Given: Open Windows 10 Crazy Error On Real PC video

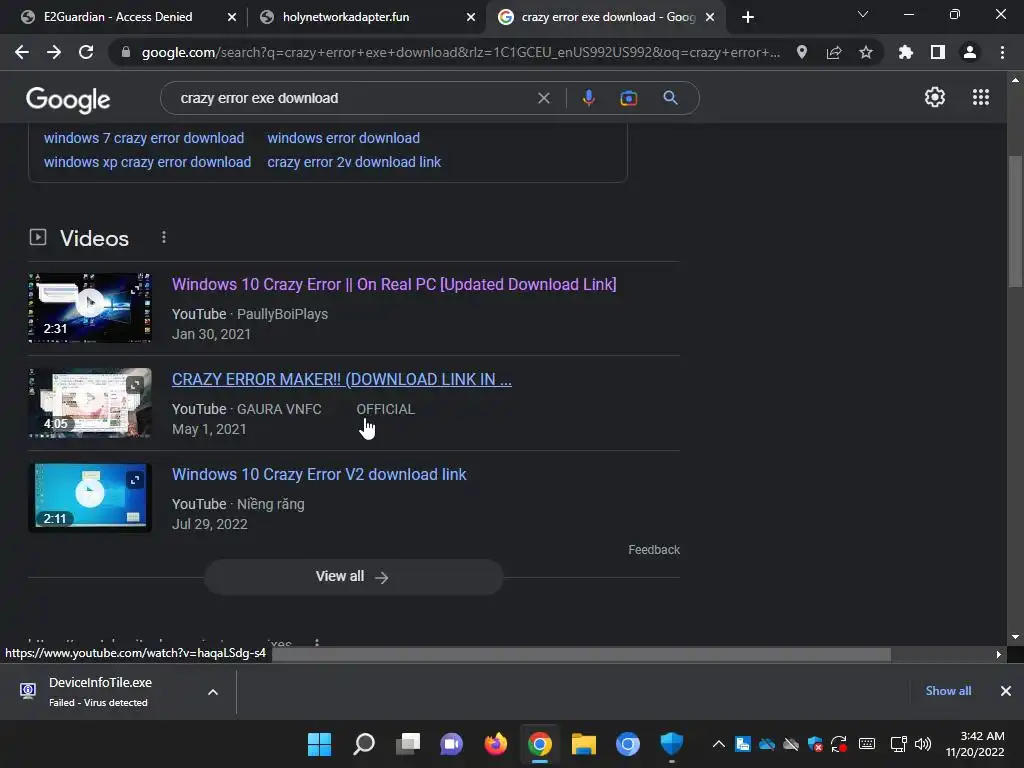Looking at the screenshot, I should pos(394,284).
